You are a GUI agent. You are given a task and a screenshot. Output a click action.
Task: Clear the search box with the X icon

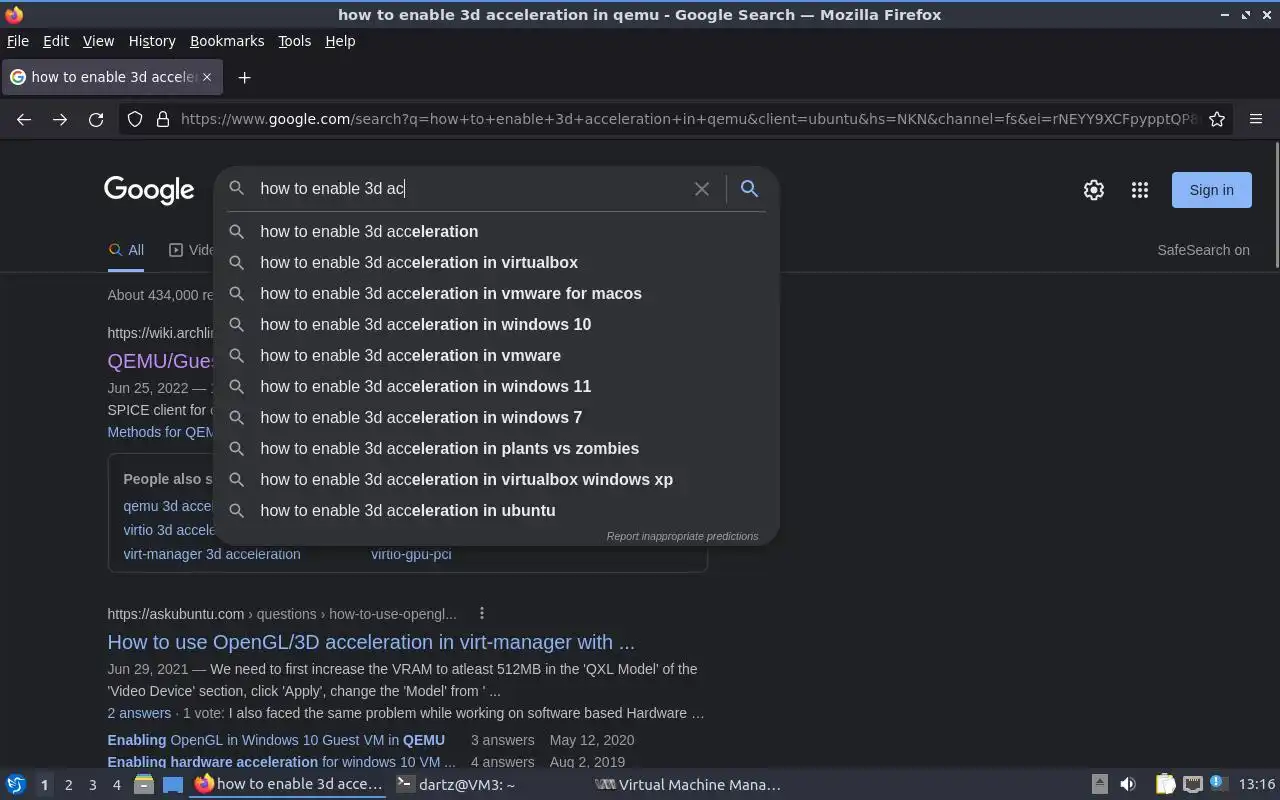click(702, 188)
